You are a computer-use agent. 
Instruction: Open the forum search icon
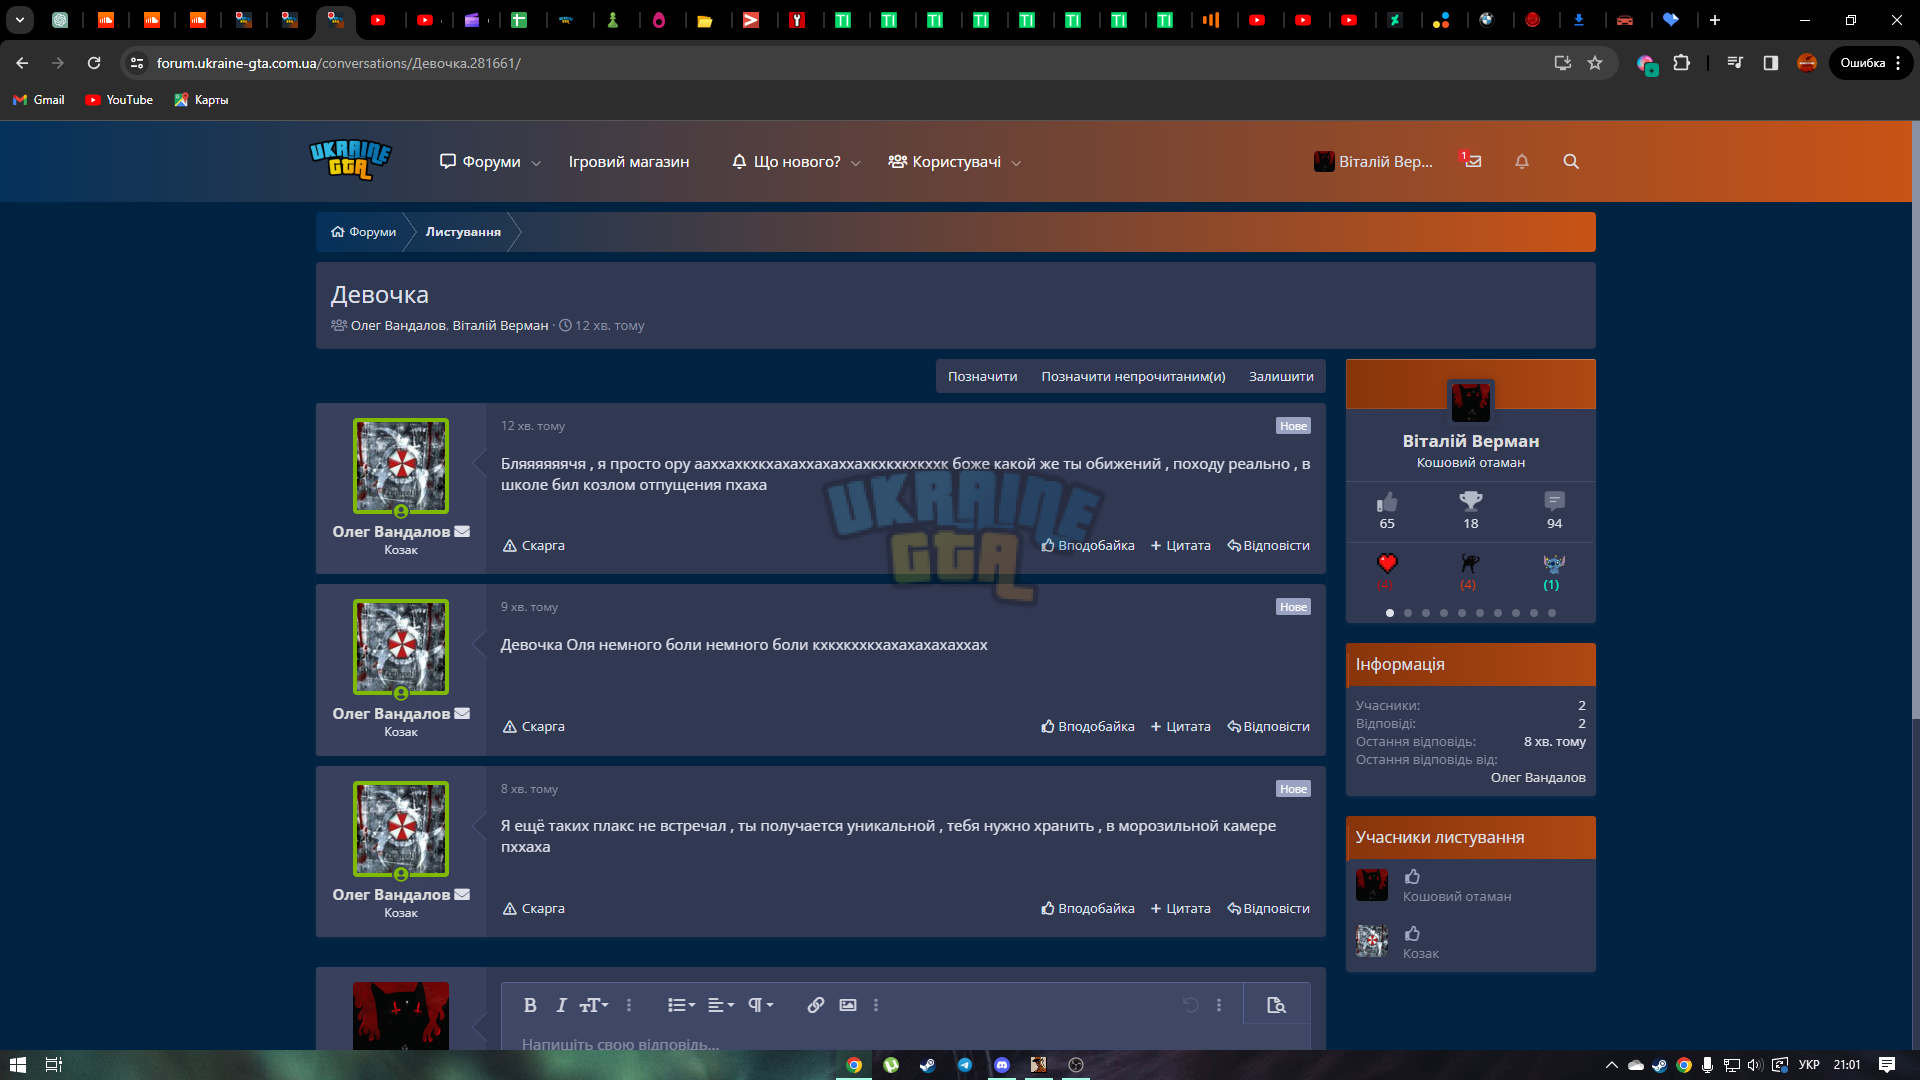(x=1571, y=161)
